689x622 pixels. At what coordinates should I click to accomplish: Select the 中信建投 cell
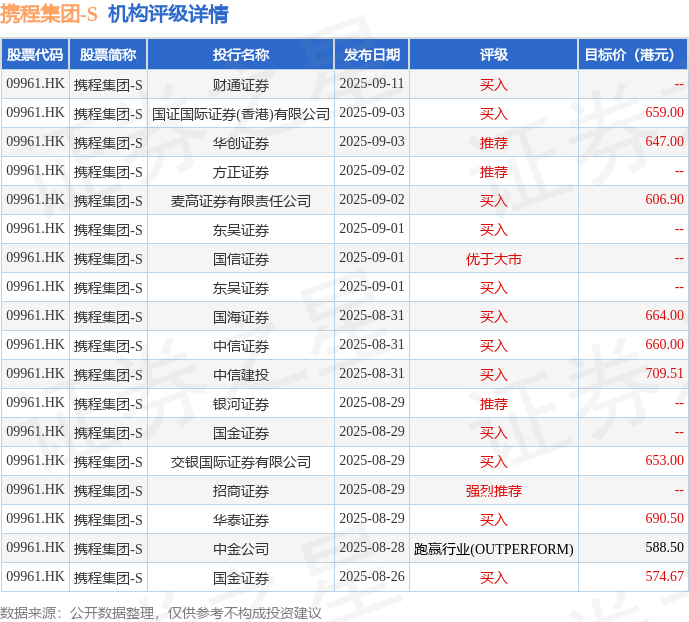coord(241,375)
